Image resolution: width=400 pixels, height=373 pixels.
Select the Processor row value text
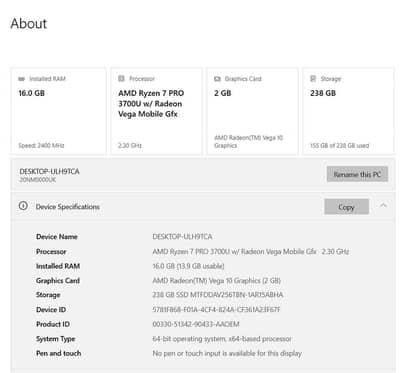point(251,251)
